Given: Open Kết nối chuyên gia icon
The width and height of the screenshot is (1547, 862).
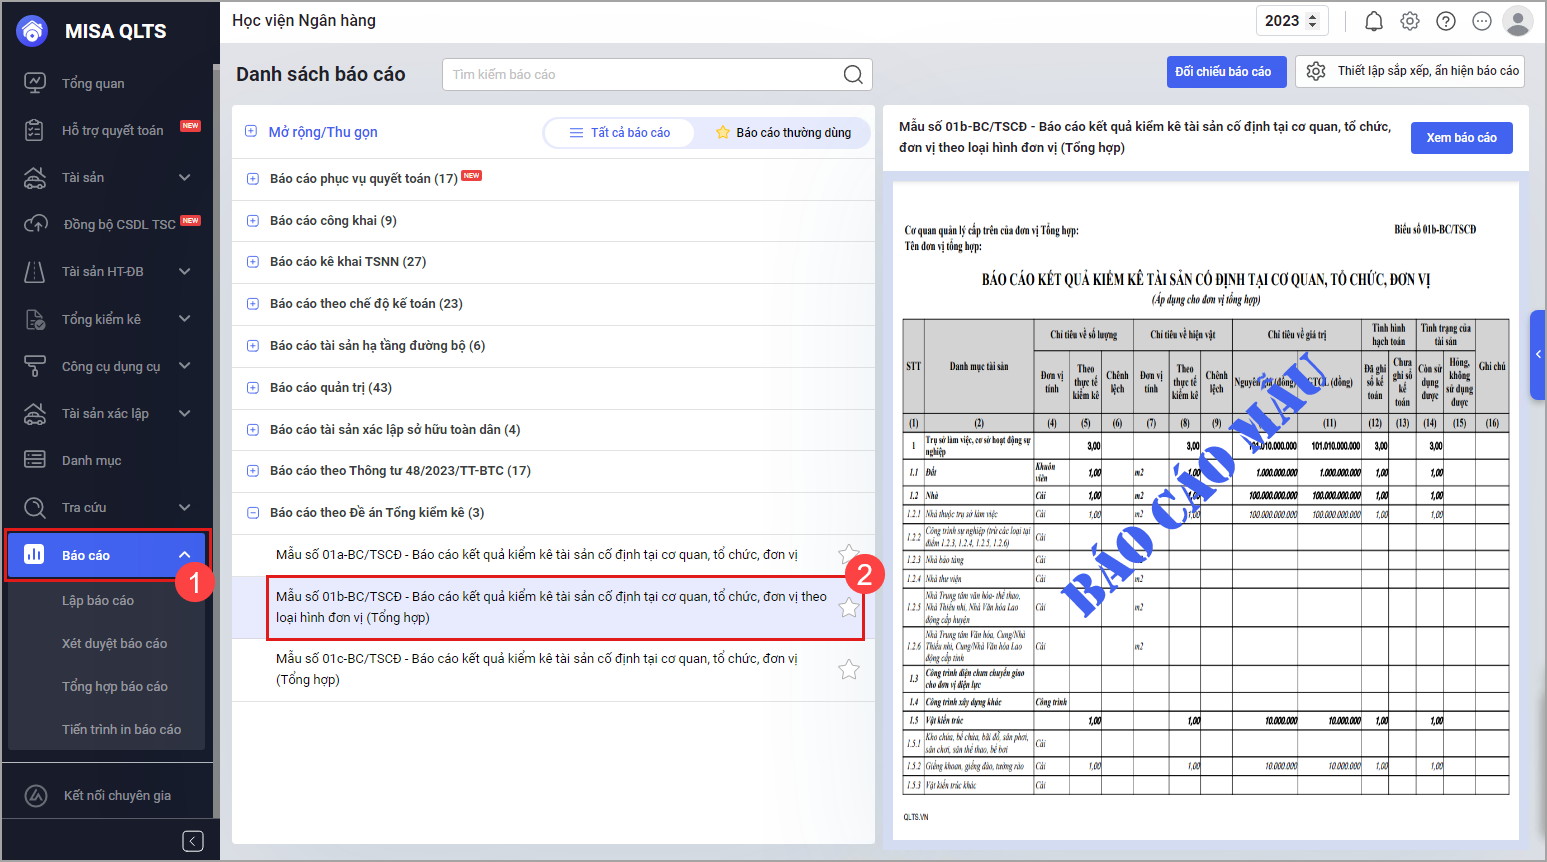Looking at the screenshot, I should coord(36,796).
